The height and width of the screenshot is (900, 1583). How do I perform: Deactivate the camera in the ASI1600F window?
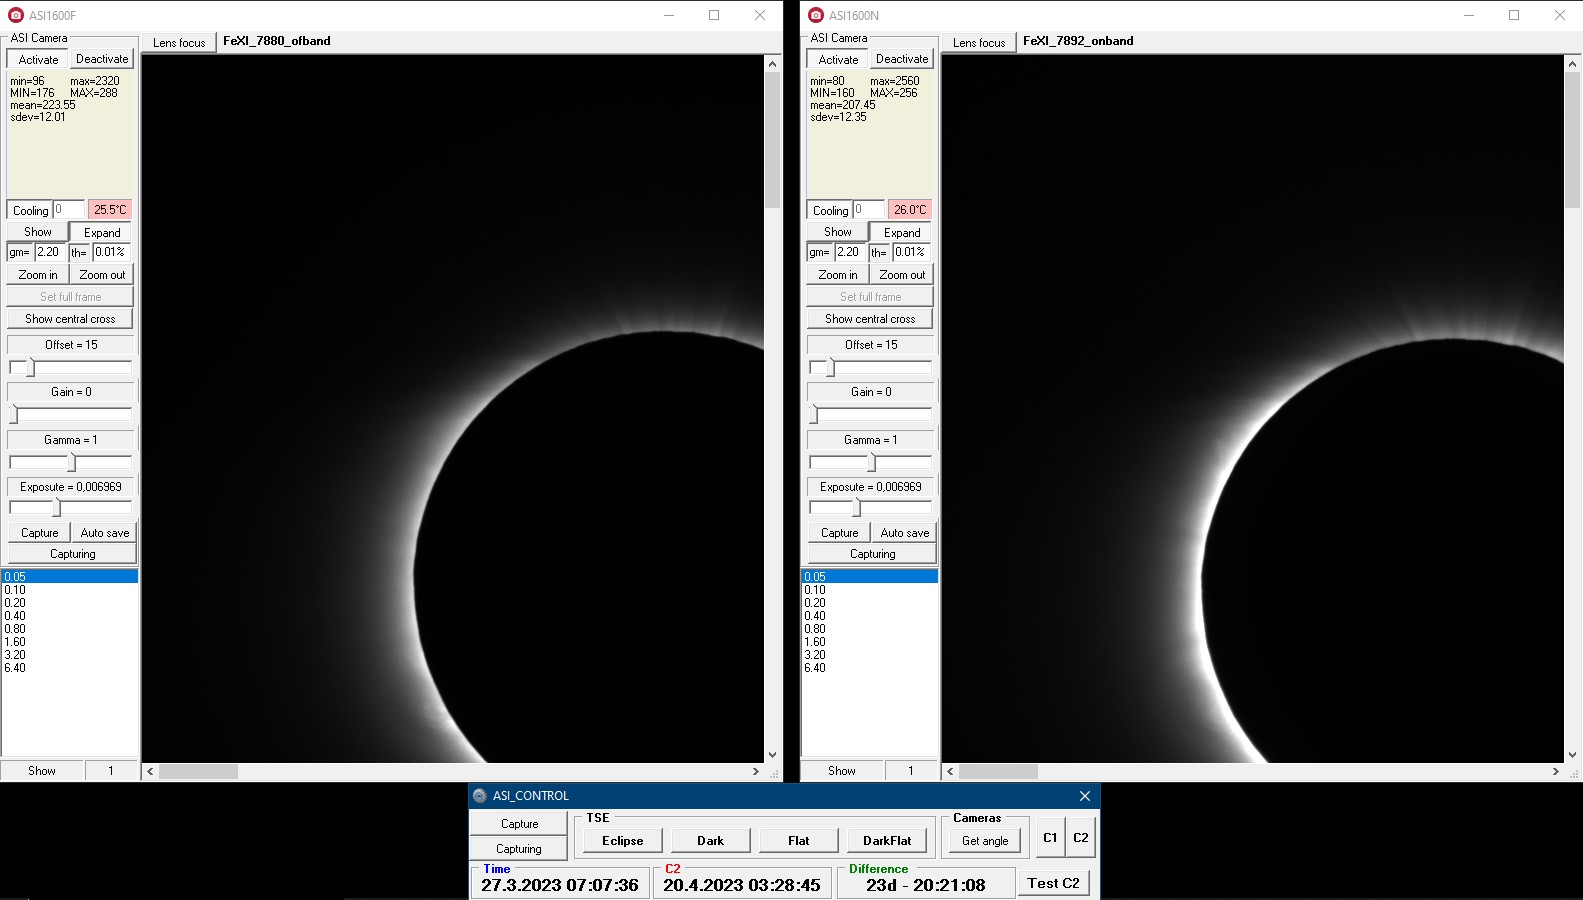coord(102,59)
